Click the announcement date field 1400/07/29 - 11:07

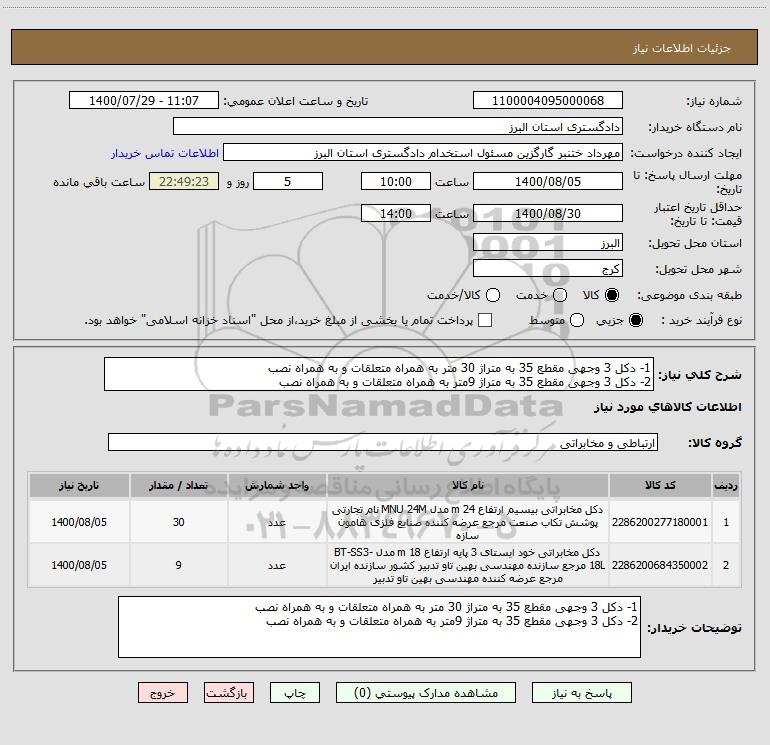144,100
